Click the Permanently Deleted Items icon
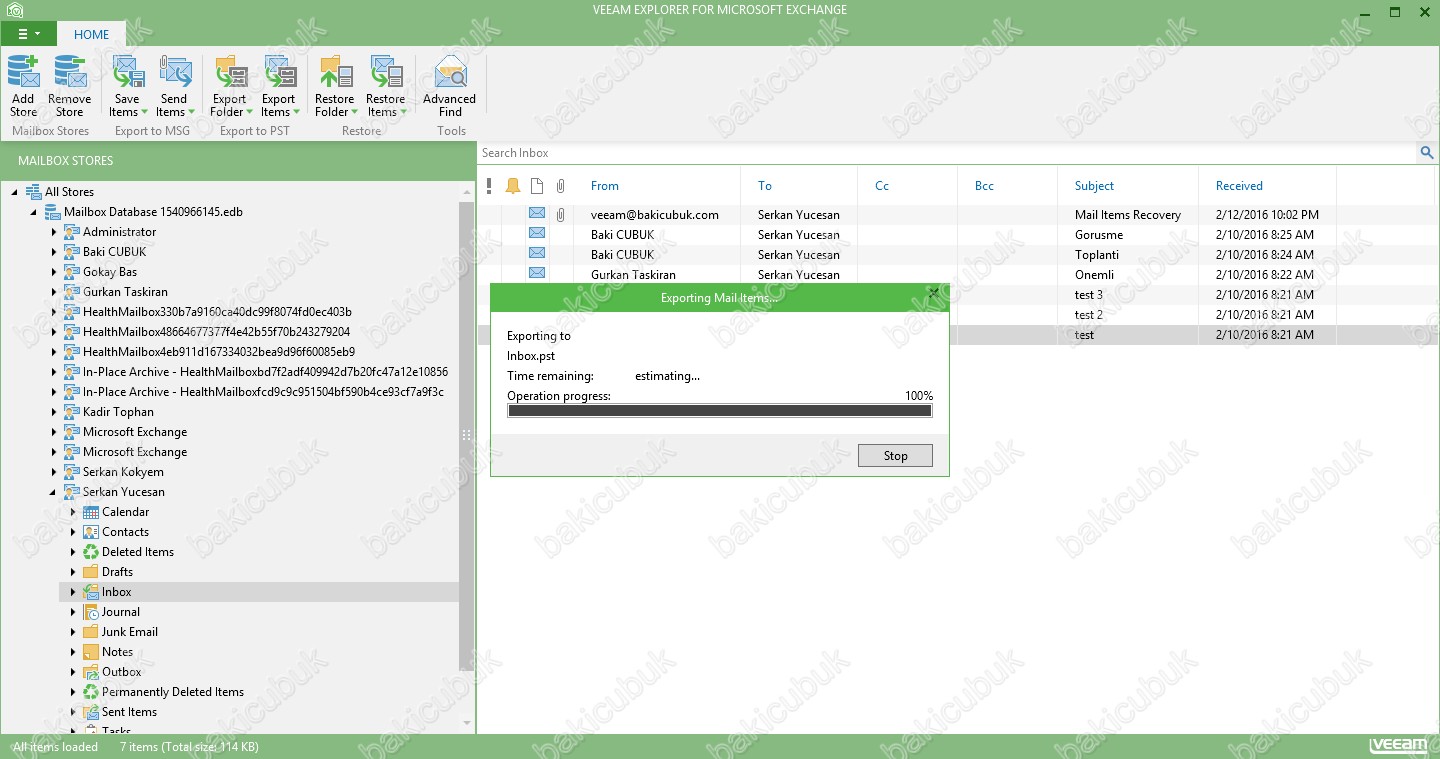The image size is (1440, 759). [91, 692]
